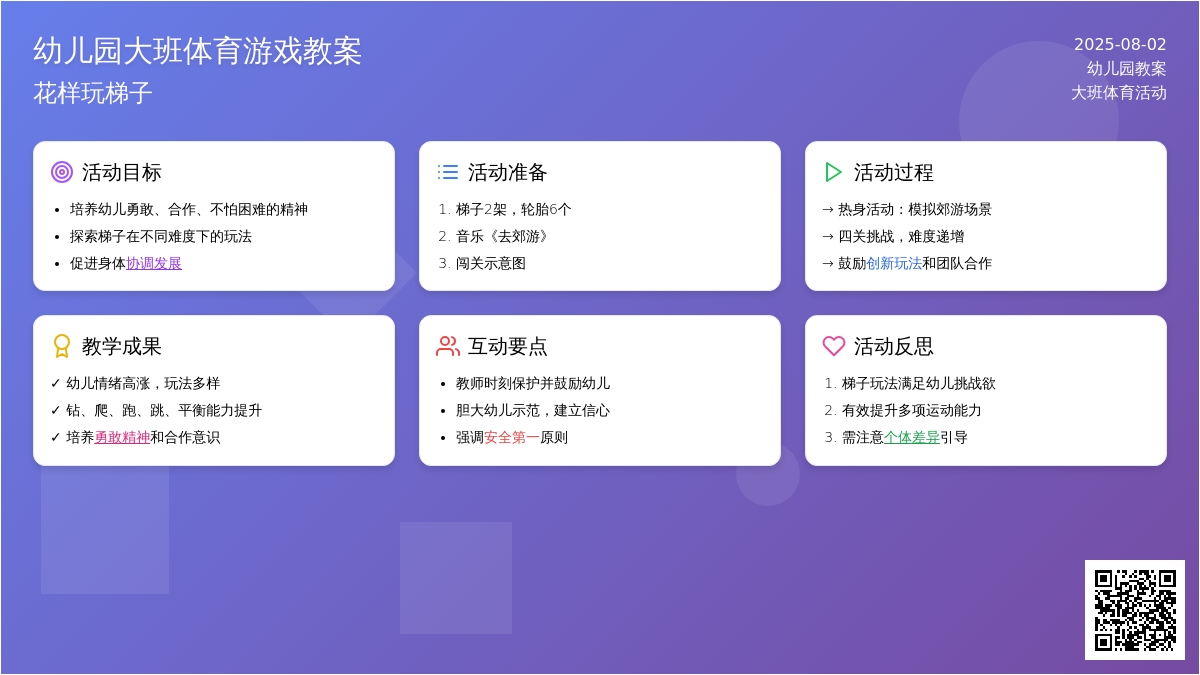Click the 大班体育活动 label
Image resolution: width=1200 pixels, height=675 pixels.
click(1119, 93)
